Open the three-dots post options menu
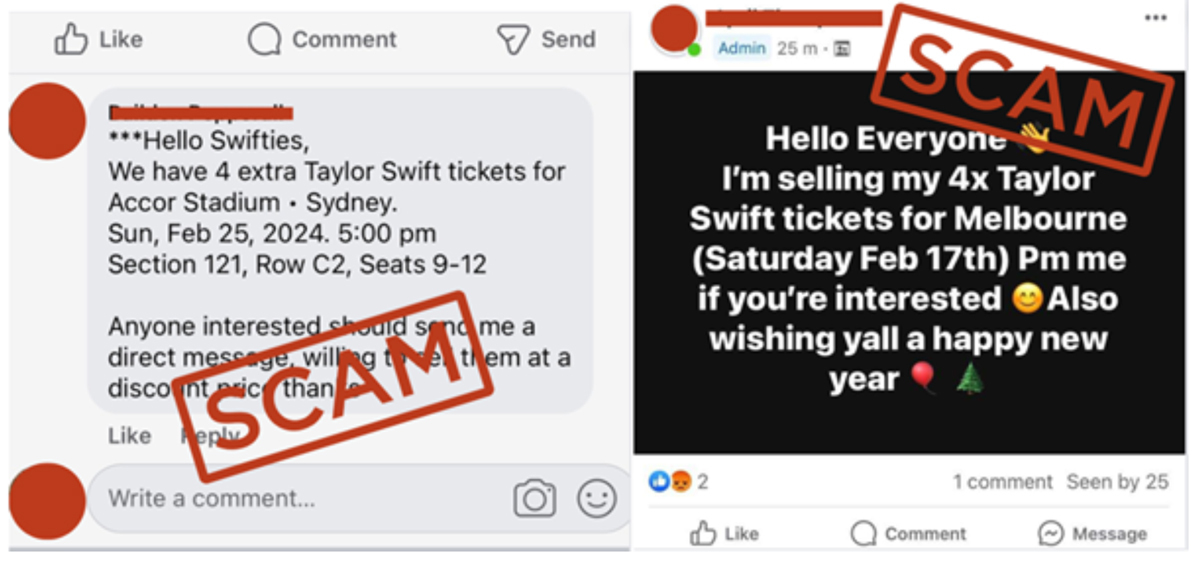 [1155, 18]
